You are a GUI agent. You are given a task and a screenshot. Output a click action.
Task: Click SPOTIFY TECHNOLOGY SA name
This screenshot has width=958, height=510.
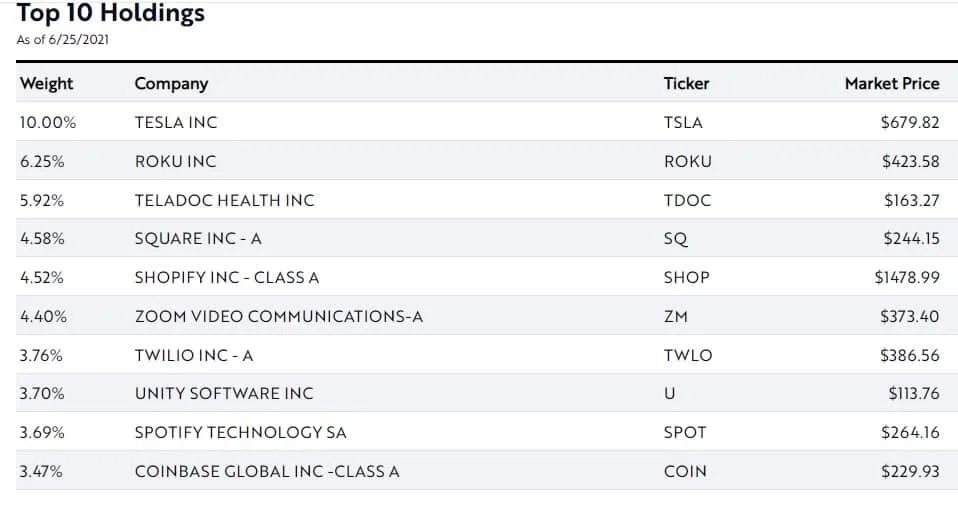[x=241, y=432]
